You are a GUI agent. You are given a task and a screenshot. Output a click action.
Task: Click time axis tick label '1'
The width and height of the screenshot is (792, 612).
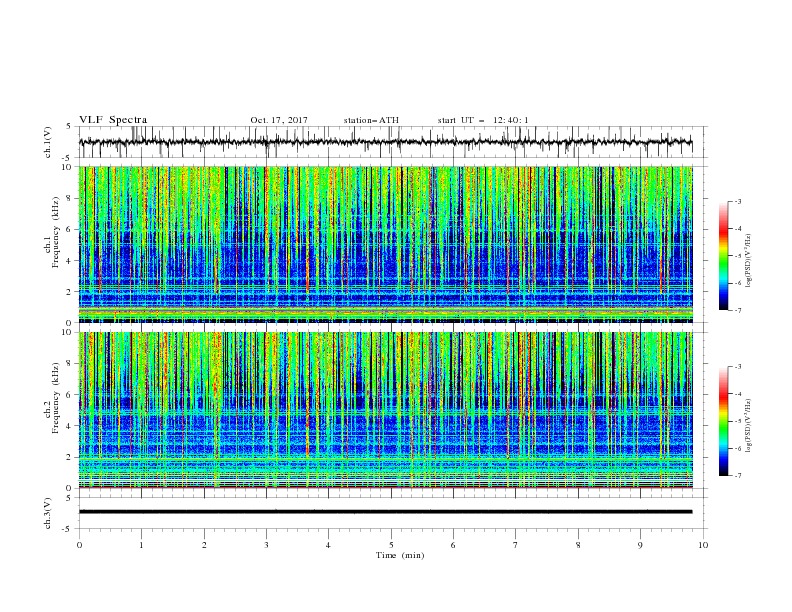[141, 545]
